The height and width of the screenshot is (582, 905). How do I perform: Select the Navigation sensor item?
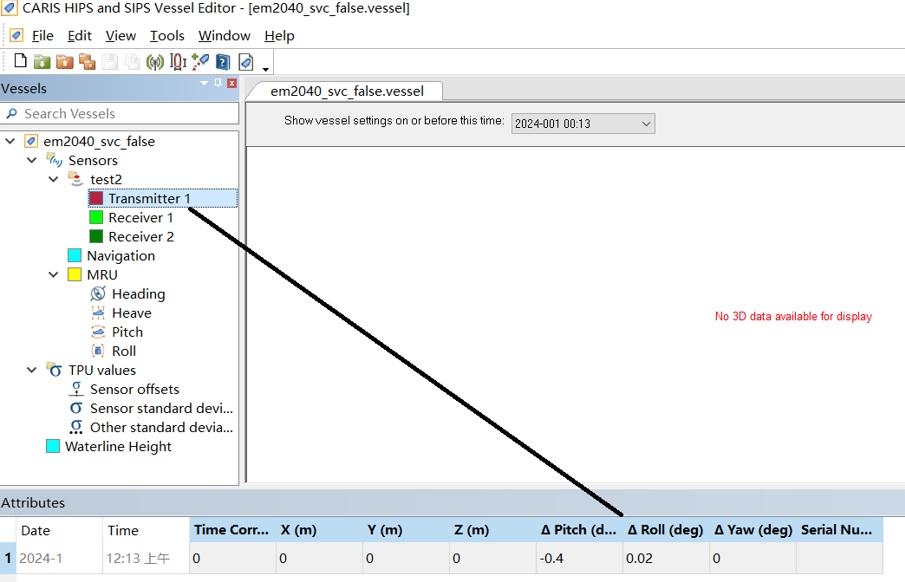point(121,256)
